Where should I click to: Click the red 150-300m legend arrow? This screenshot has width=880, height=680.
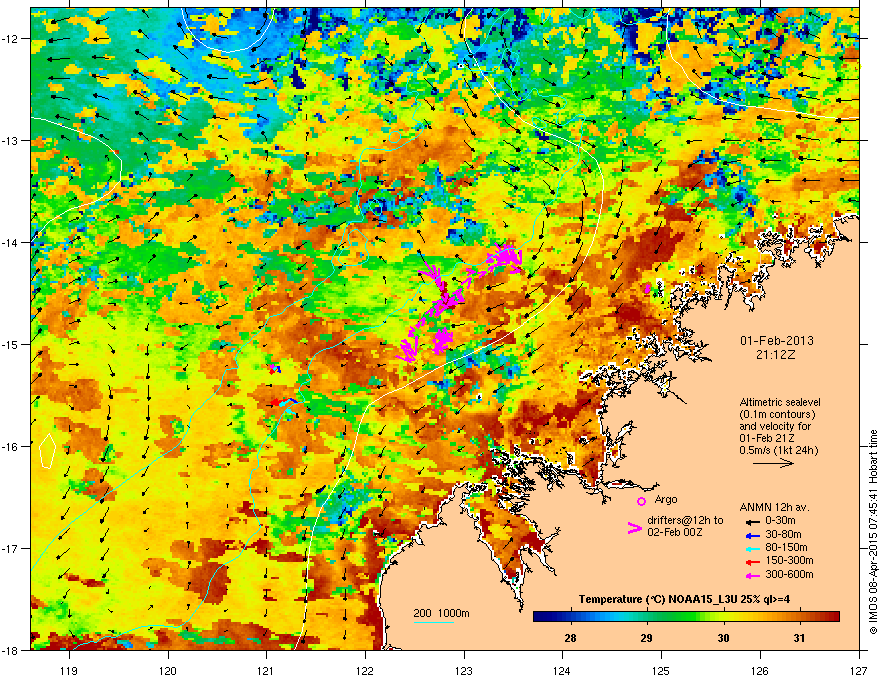(753, 561)
